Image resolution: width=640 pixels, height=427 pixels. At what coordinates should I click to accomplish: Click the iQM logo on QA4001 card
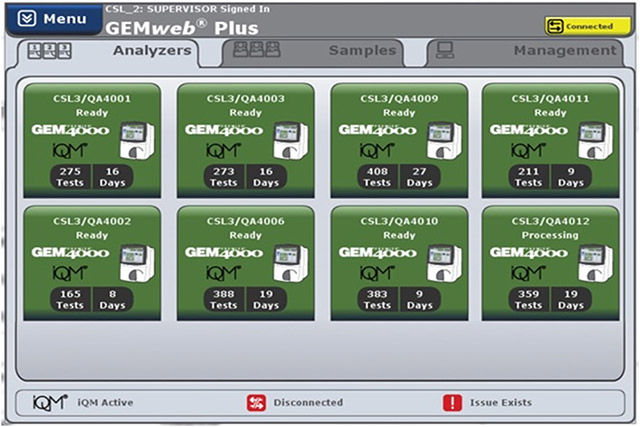pos(70,150)
